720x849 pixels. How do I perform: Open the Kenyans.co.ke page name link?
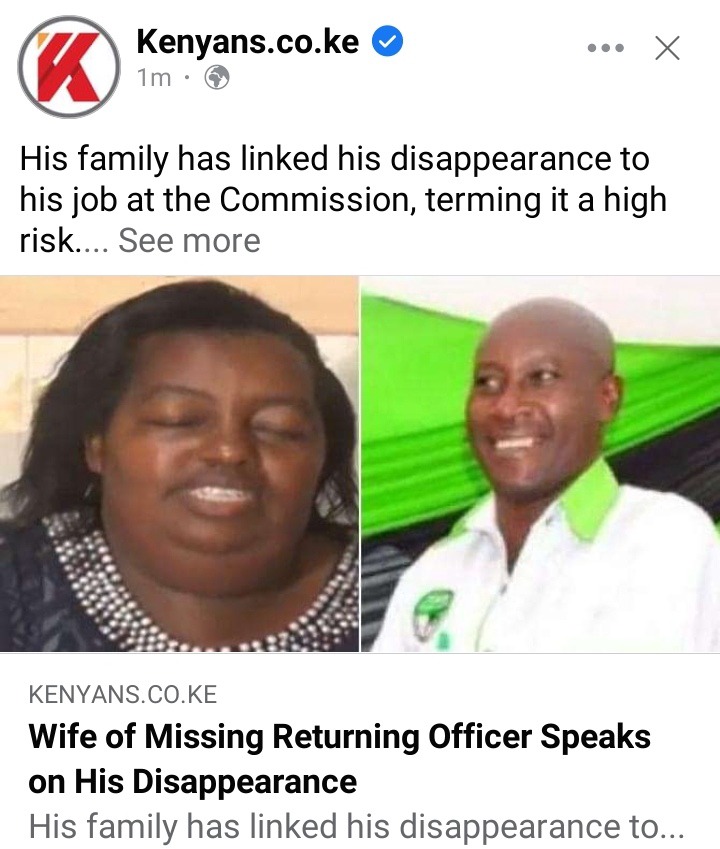(247, 42)
